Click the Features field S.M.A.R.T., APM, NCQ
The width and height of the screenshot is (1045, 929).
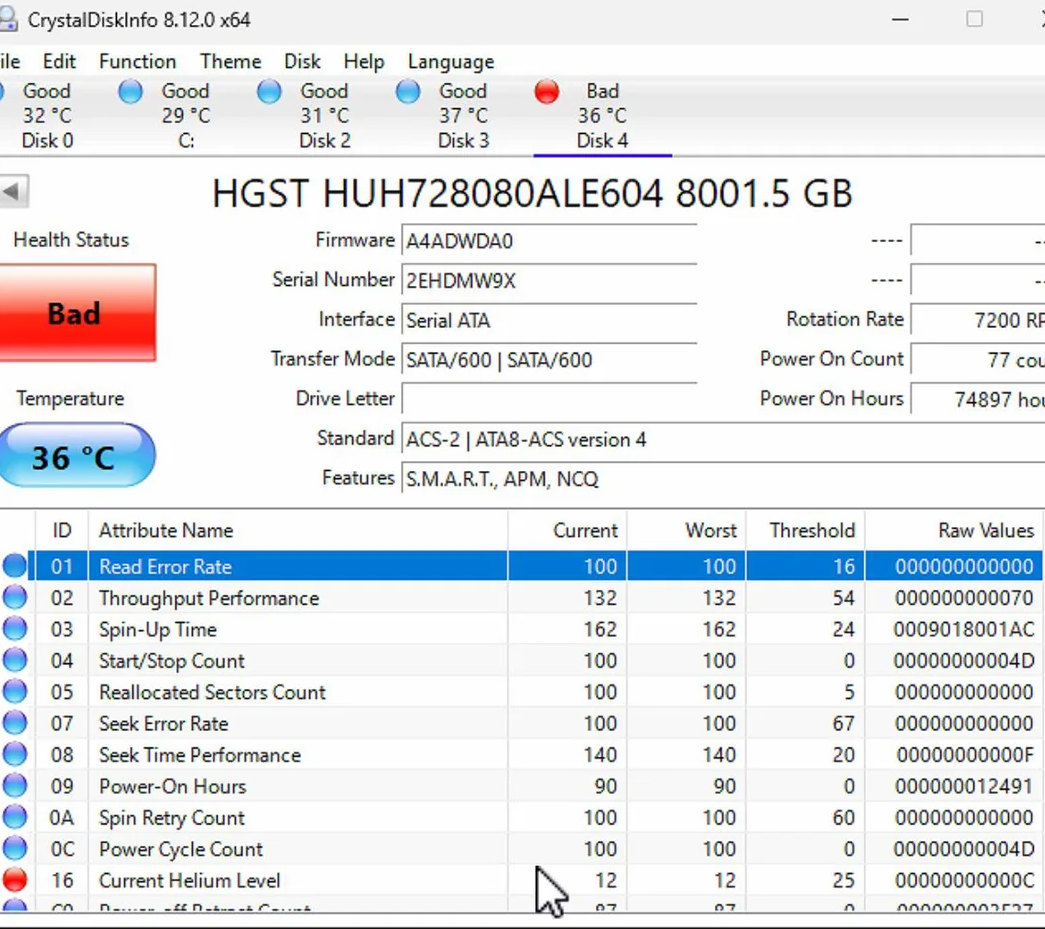pyautogui.click(x=723, y=478)
